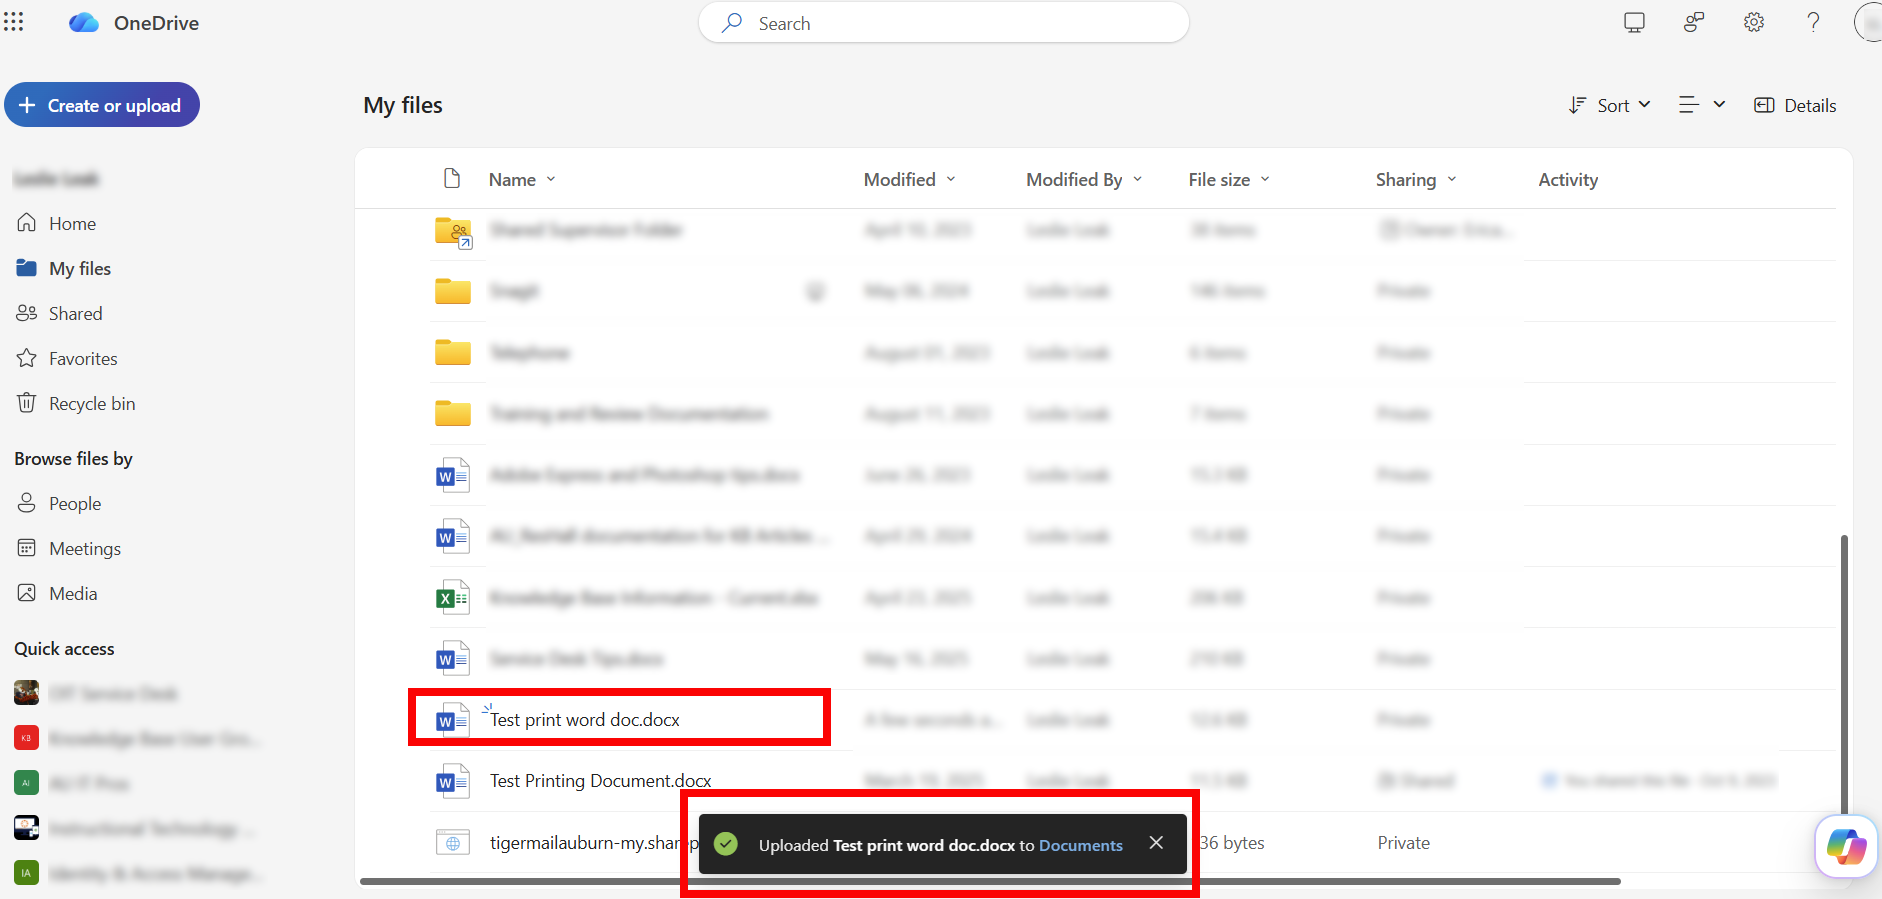Open the Details pane
1882x899 pixels.
[x=1795, y=105]
